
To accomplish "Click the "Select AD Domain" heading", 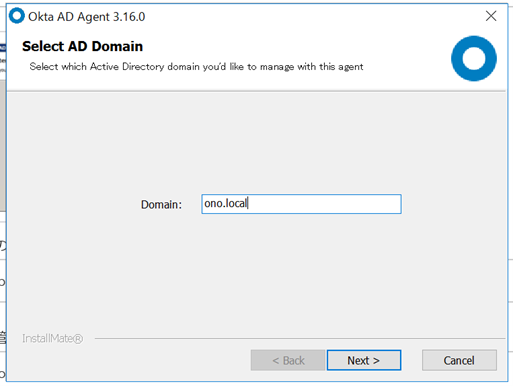I will [82, 46].
